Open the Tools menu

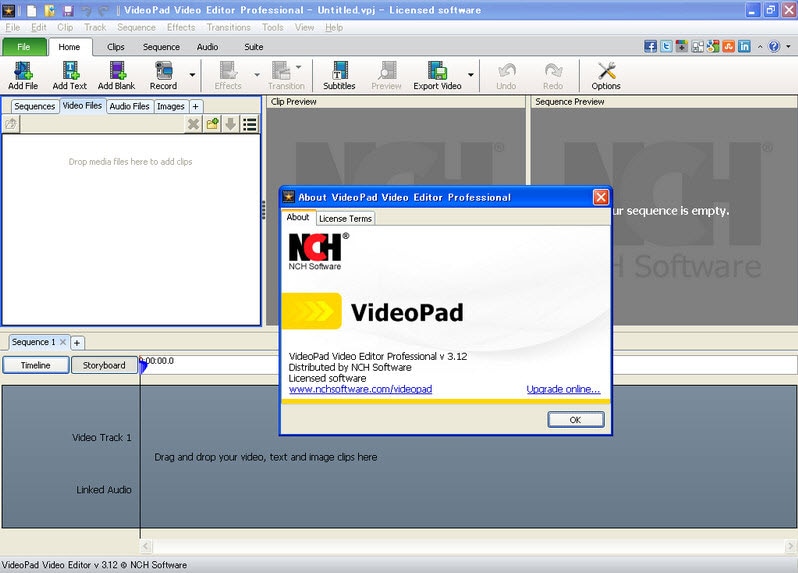[273, 27]
